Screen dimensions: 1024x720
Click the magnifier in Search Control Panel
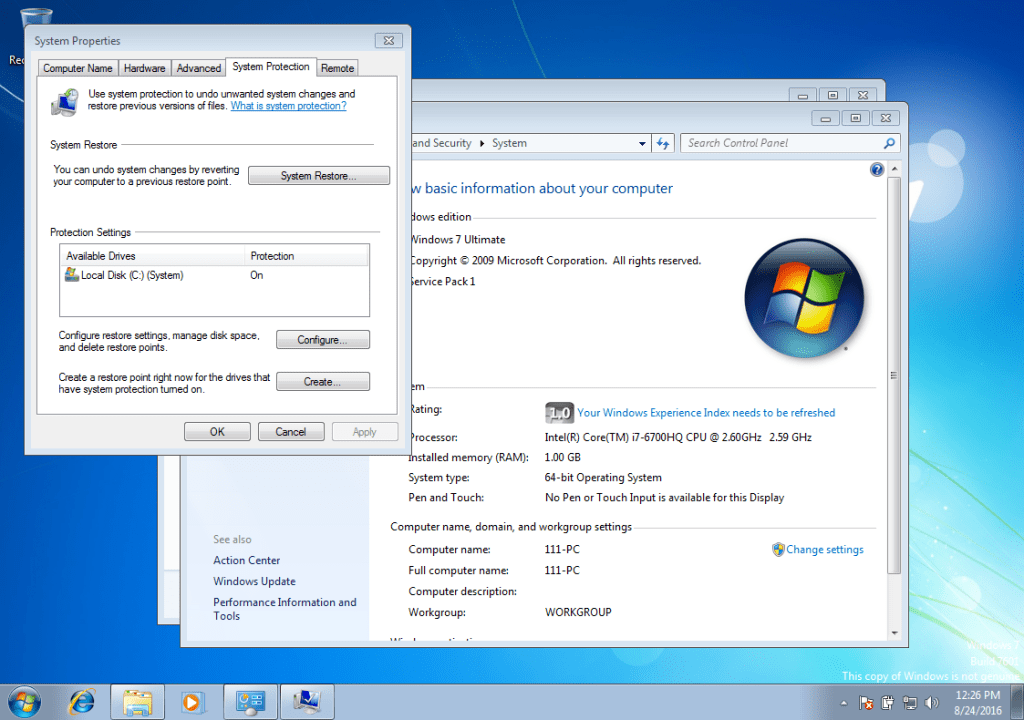click(x=889, y=143)
